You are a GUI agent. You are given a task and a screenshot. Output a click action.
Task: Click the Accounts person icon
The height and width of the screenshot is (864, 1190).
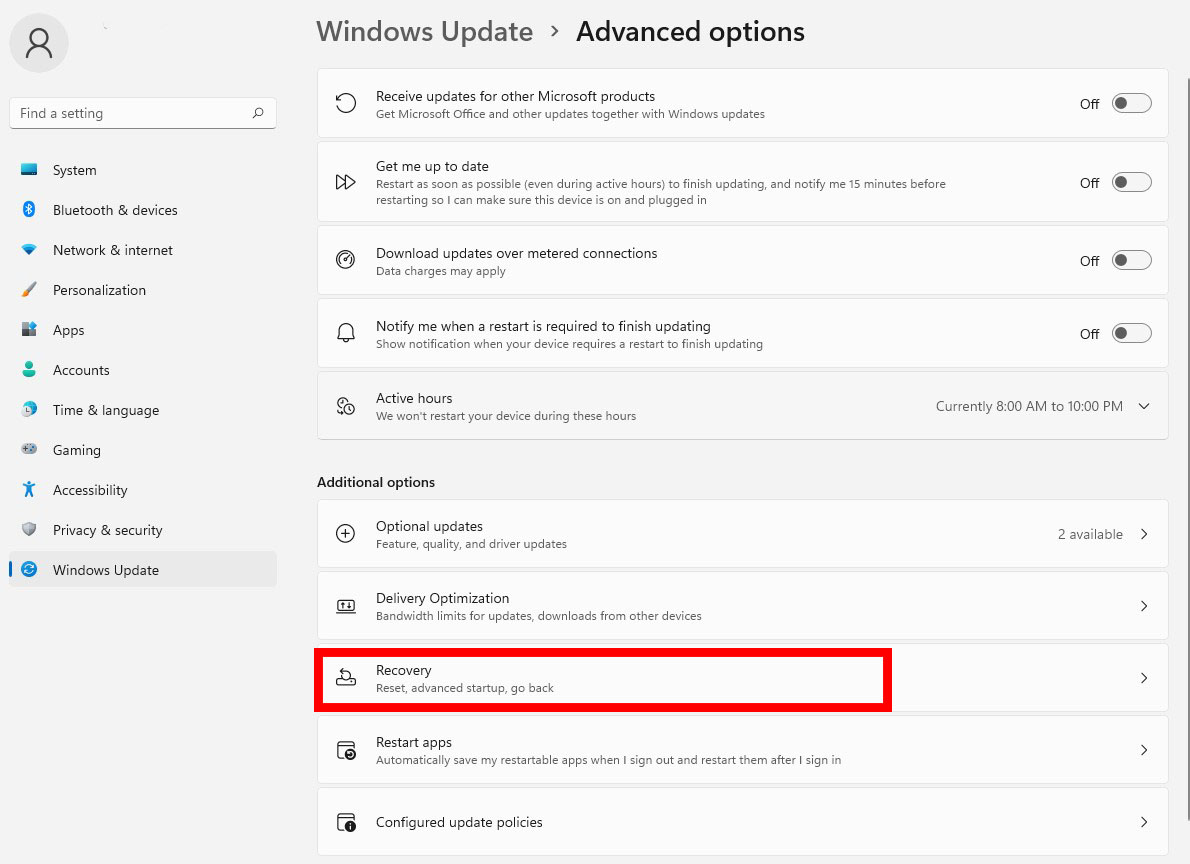coord(29,370)
